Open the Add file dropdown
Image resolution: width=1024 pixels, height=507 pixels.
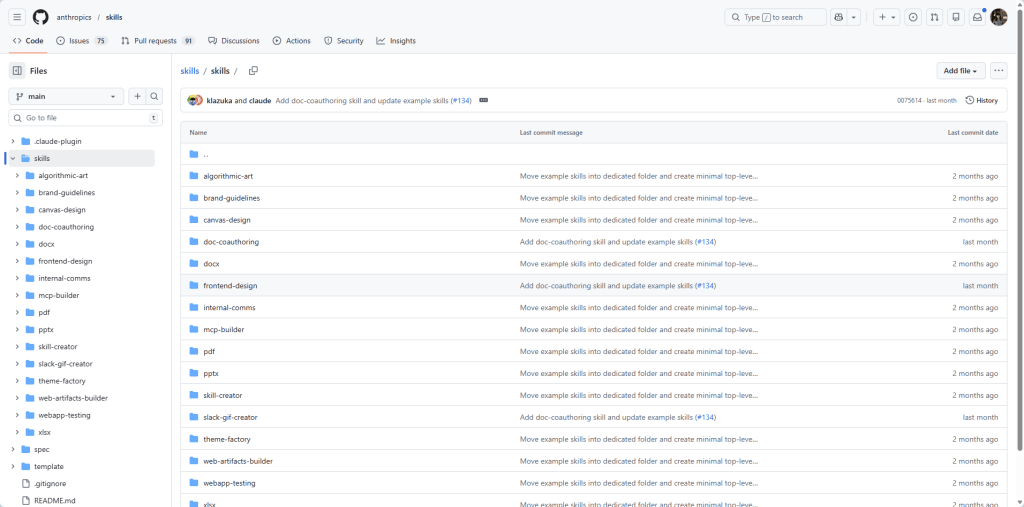click(x=960, y=71)
